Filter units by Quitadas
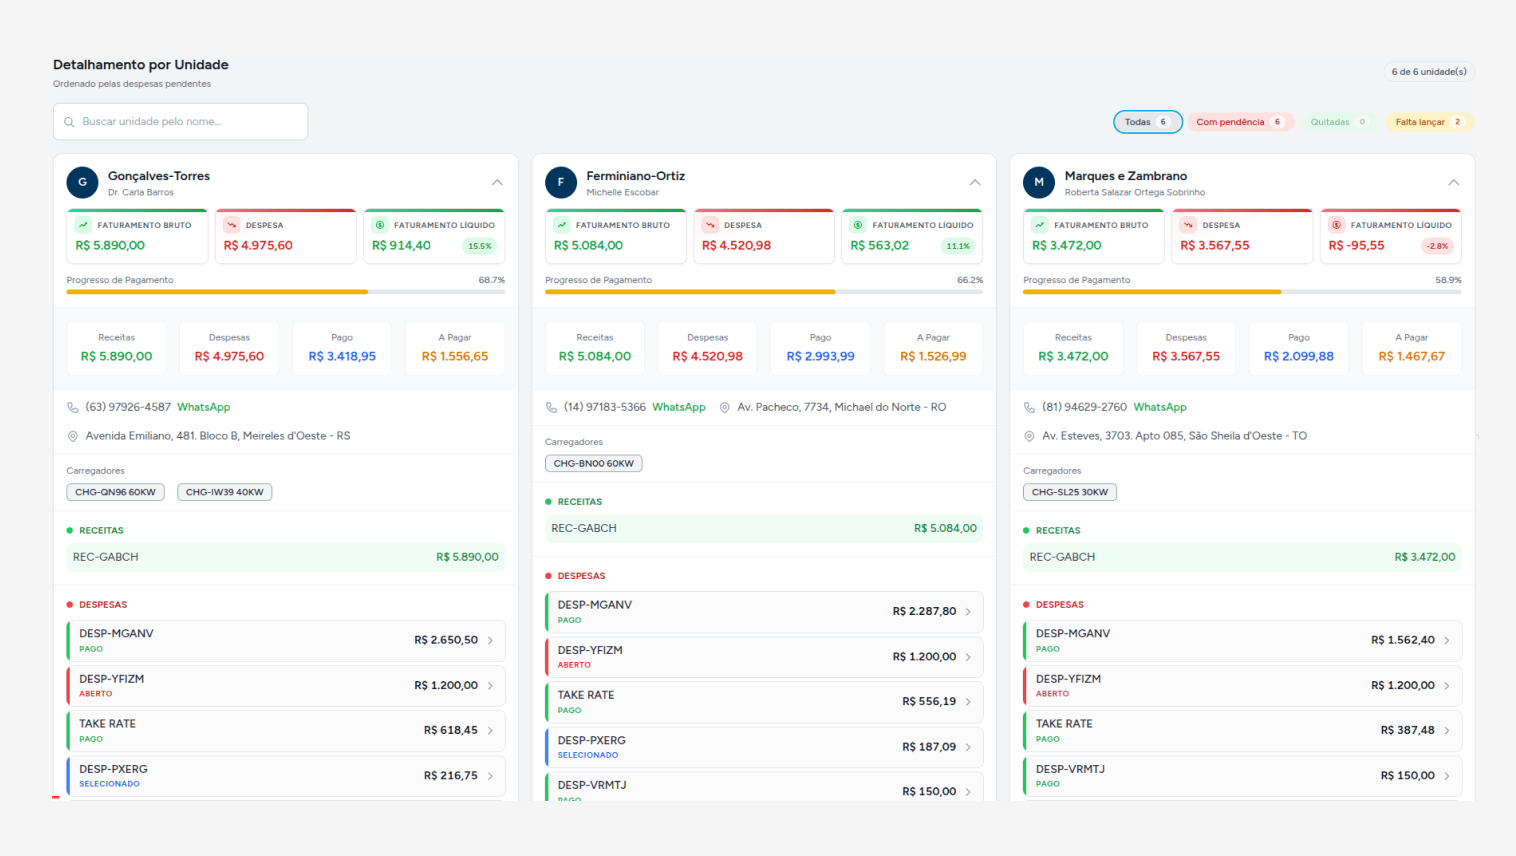Screen dimensions: 1516x856 tap(1339, 122)
